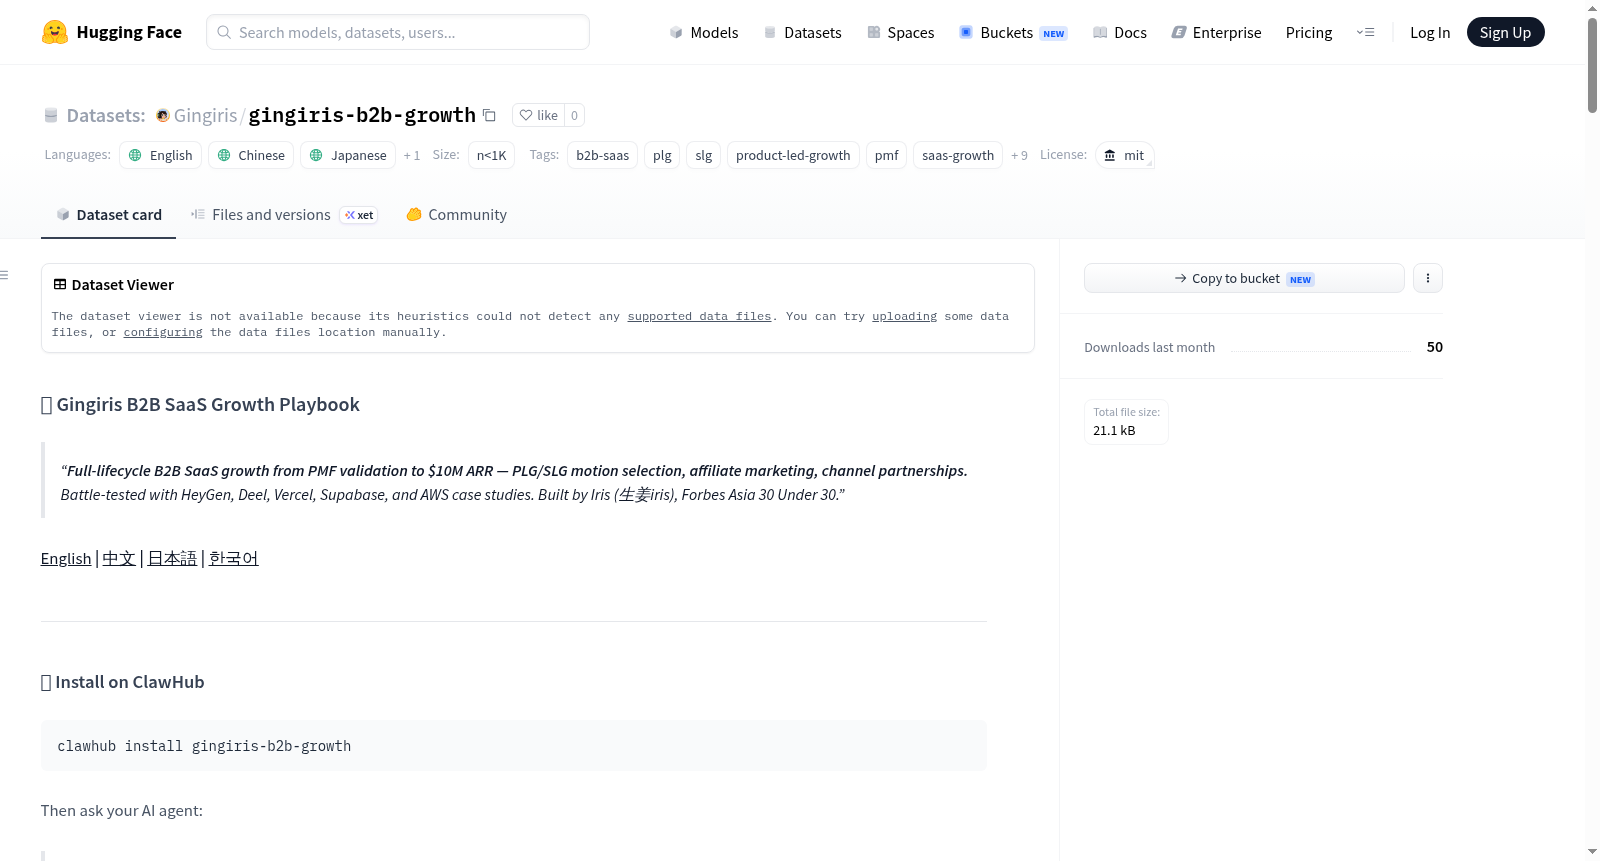Viewport: 1600px width, 861px height.
Task: Click the Dataset card cube icon
Action: [x=63, y=214]
